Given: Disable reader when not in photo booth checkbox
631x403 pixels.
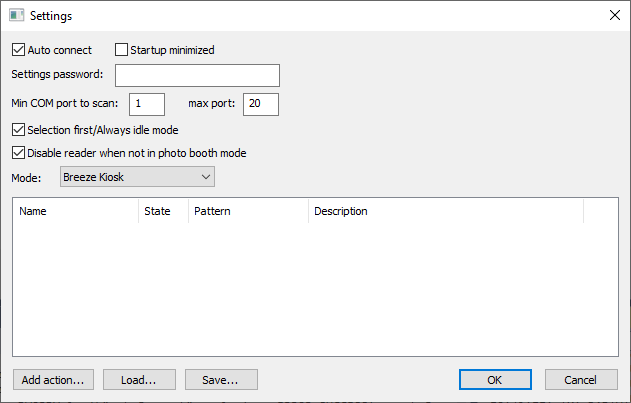Looking at the screenshot, I should tap(19, 153).
